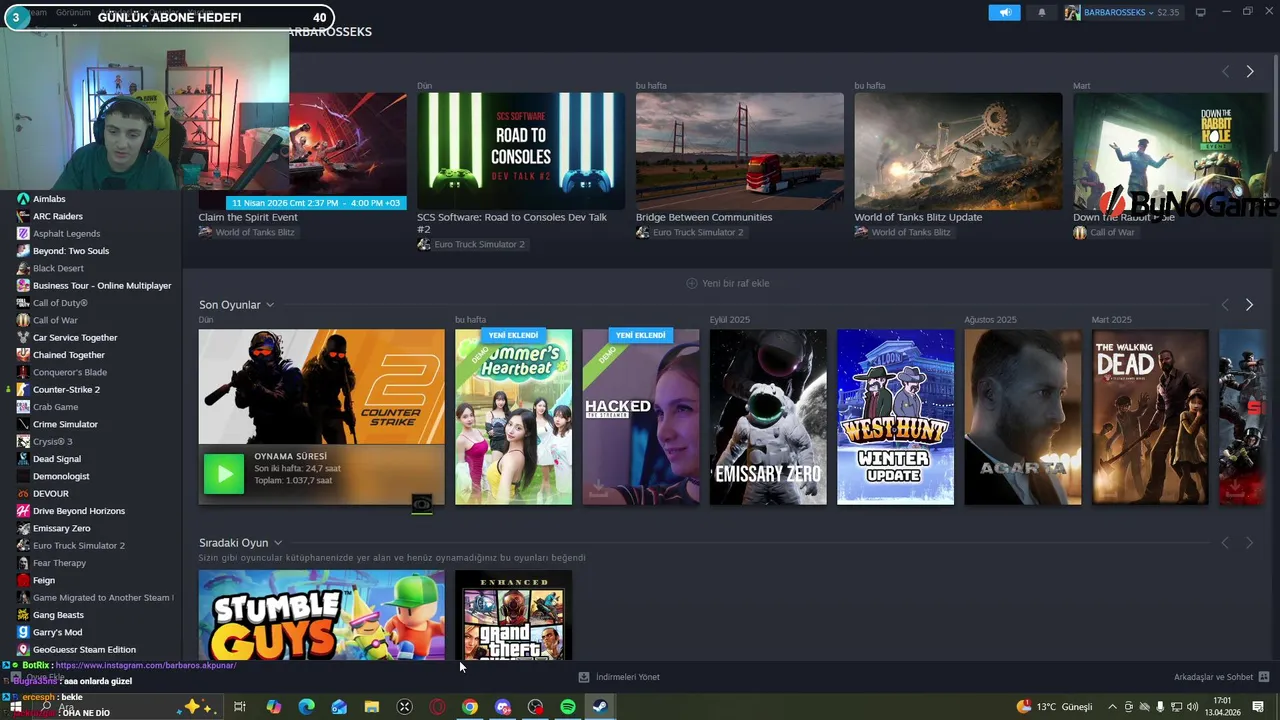Open Spotify from the Windows taskbar
Image resolution: width=1280 pixels, height=720 pixels.
pos(568,707)
